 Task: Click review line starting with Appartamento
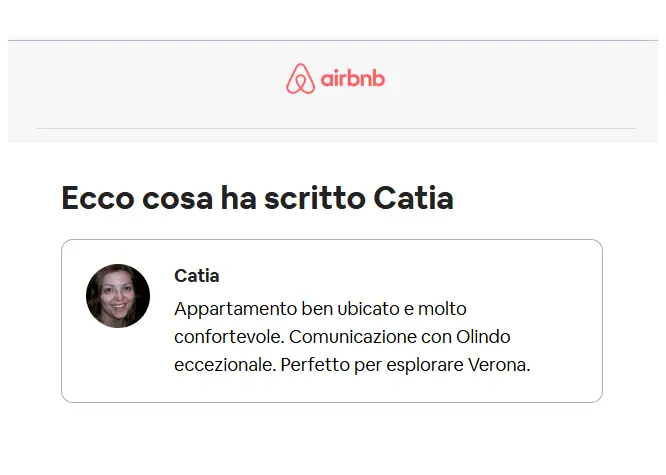point(320,309)
